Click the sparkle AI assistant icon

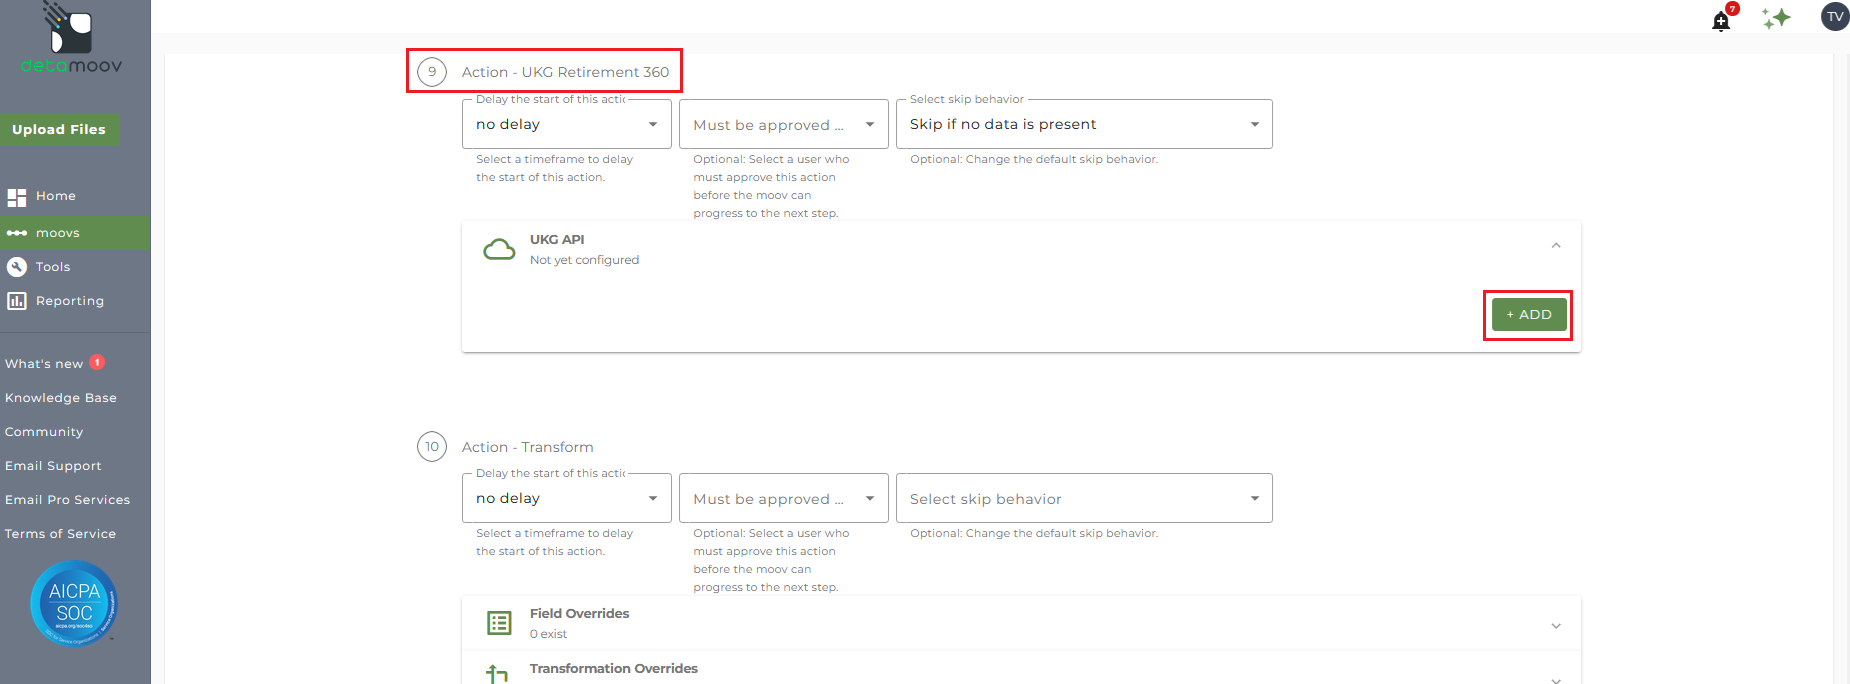click(x=1776, y=18)
